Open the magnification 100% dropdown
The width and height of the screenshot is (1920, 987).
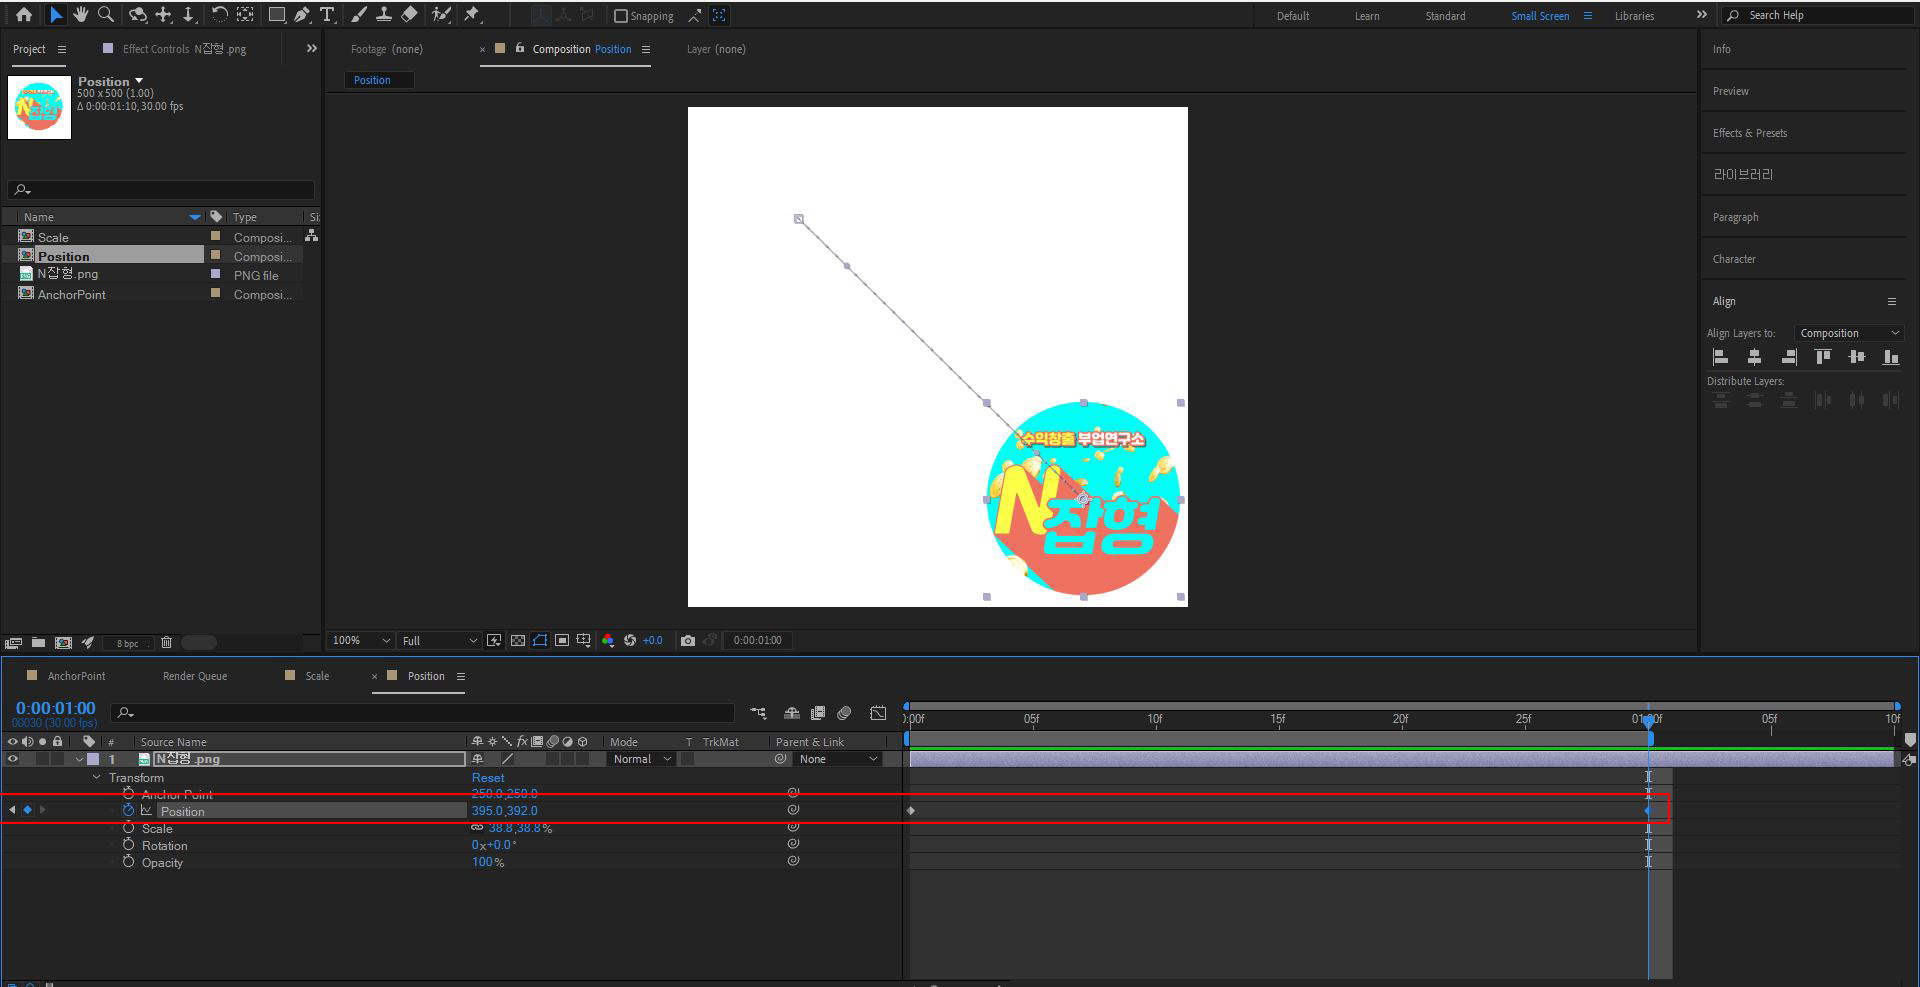click(x=361, y=640)
